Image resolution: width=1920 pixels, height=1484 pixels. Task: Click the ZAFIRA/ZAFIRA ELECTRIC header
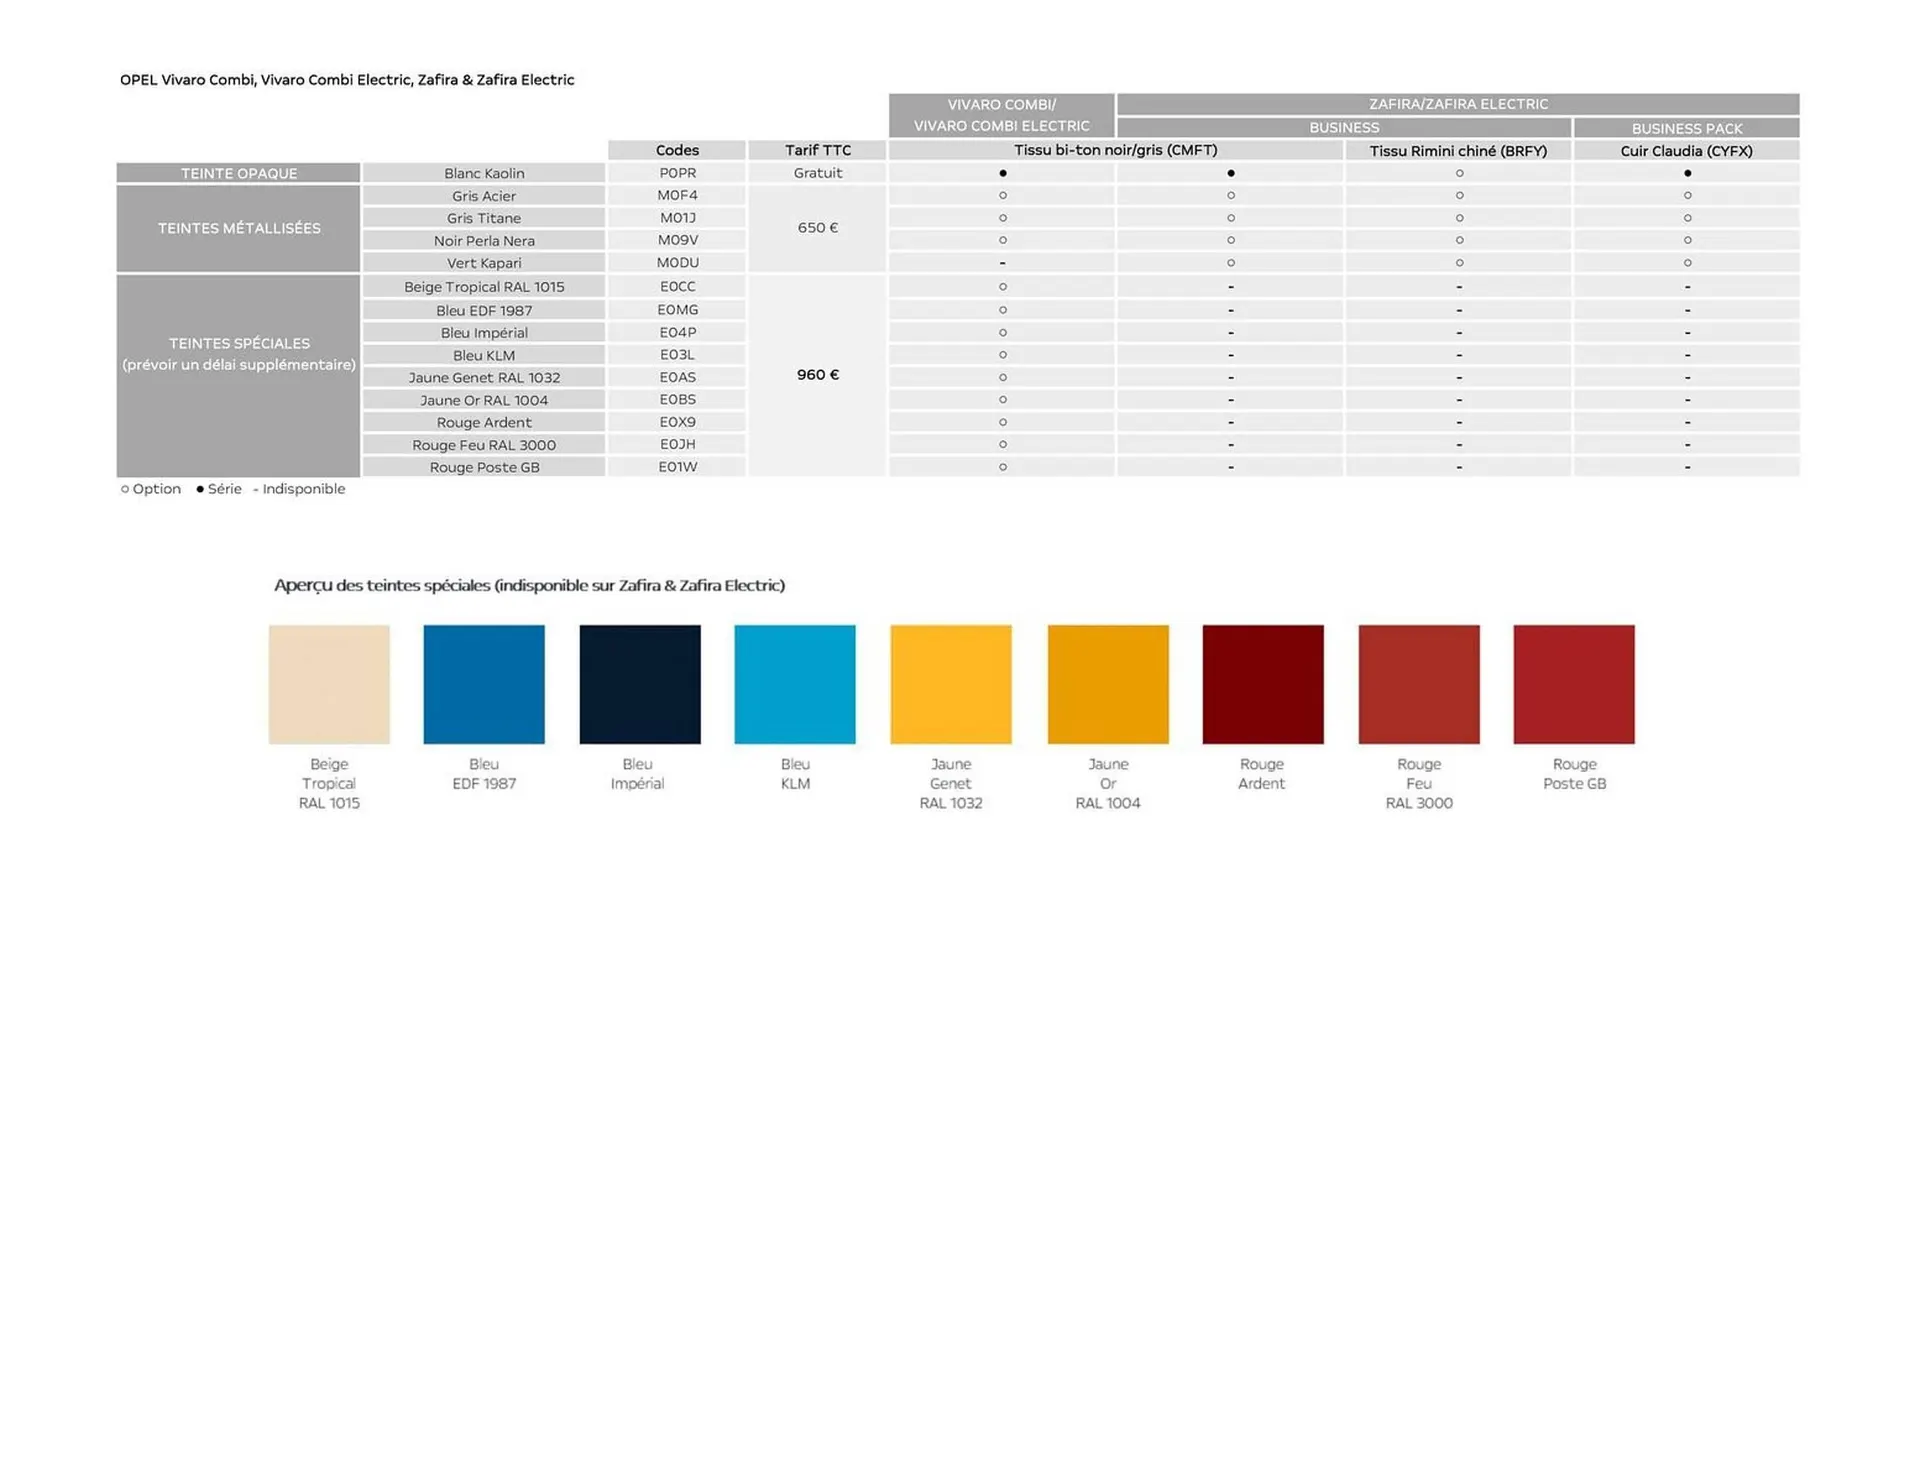point(1457,103)
